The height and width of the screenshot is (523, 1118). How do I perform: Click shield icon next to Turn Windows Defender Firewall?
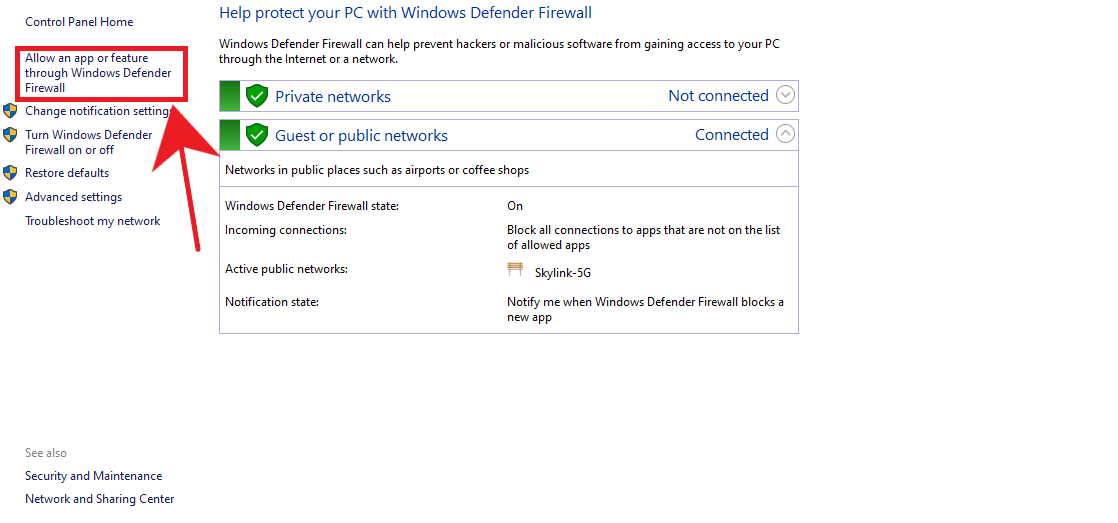click(10, 135)
